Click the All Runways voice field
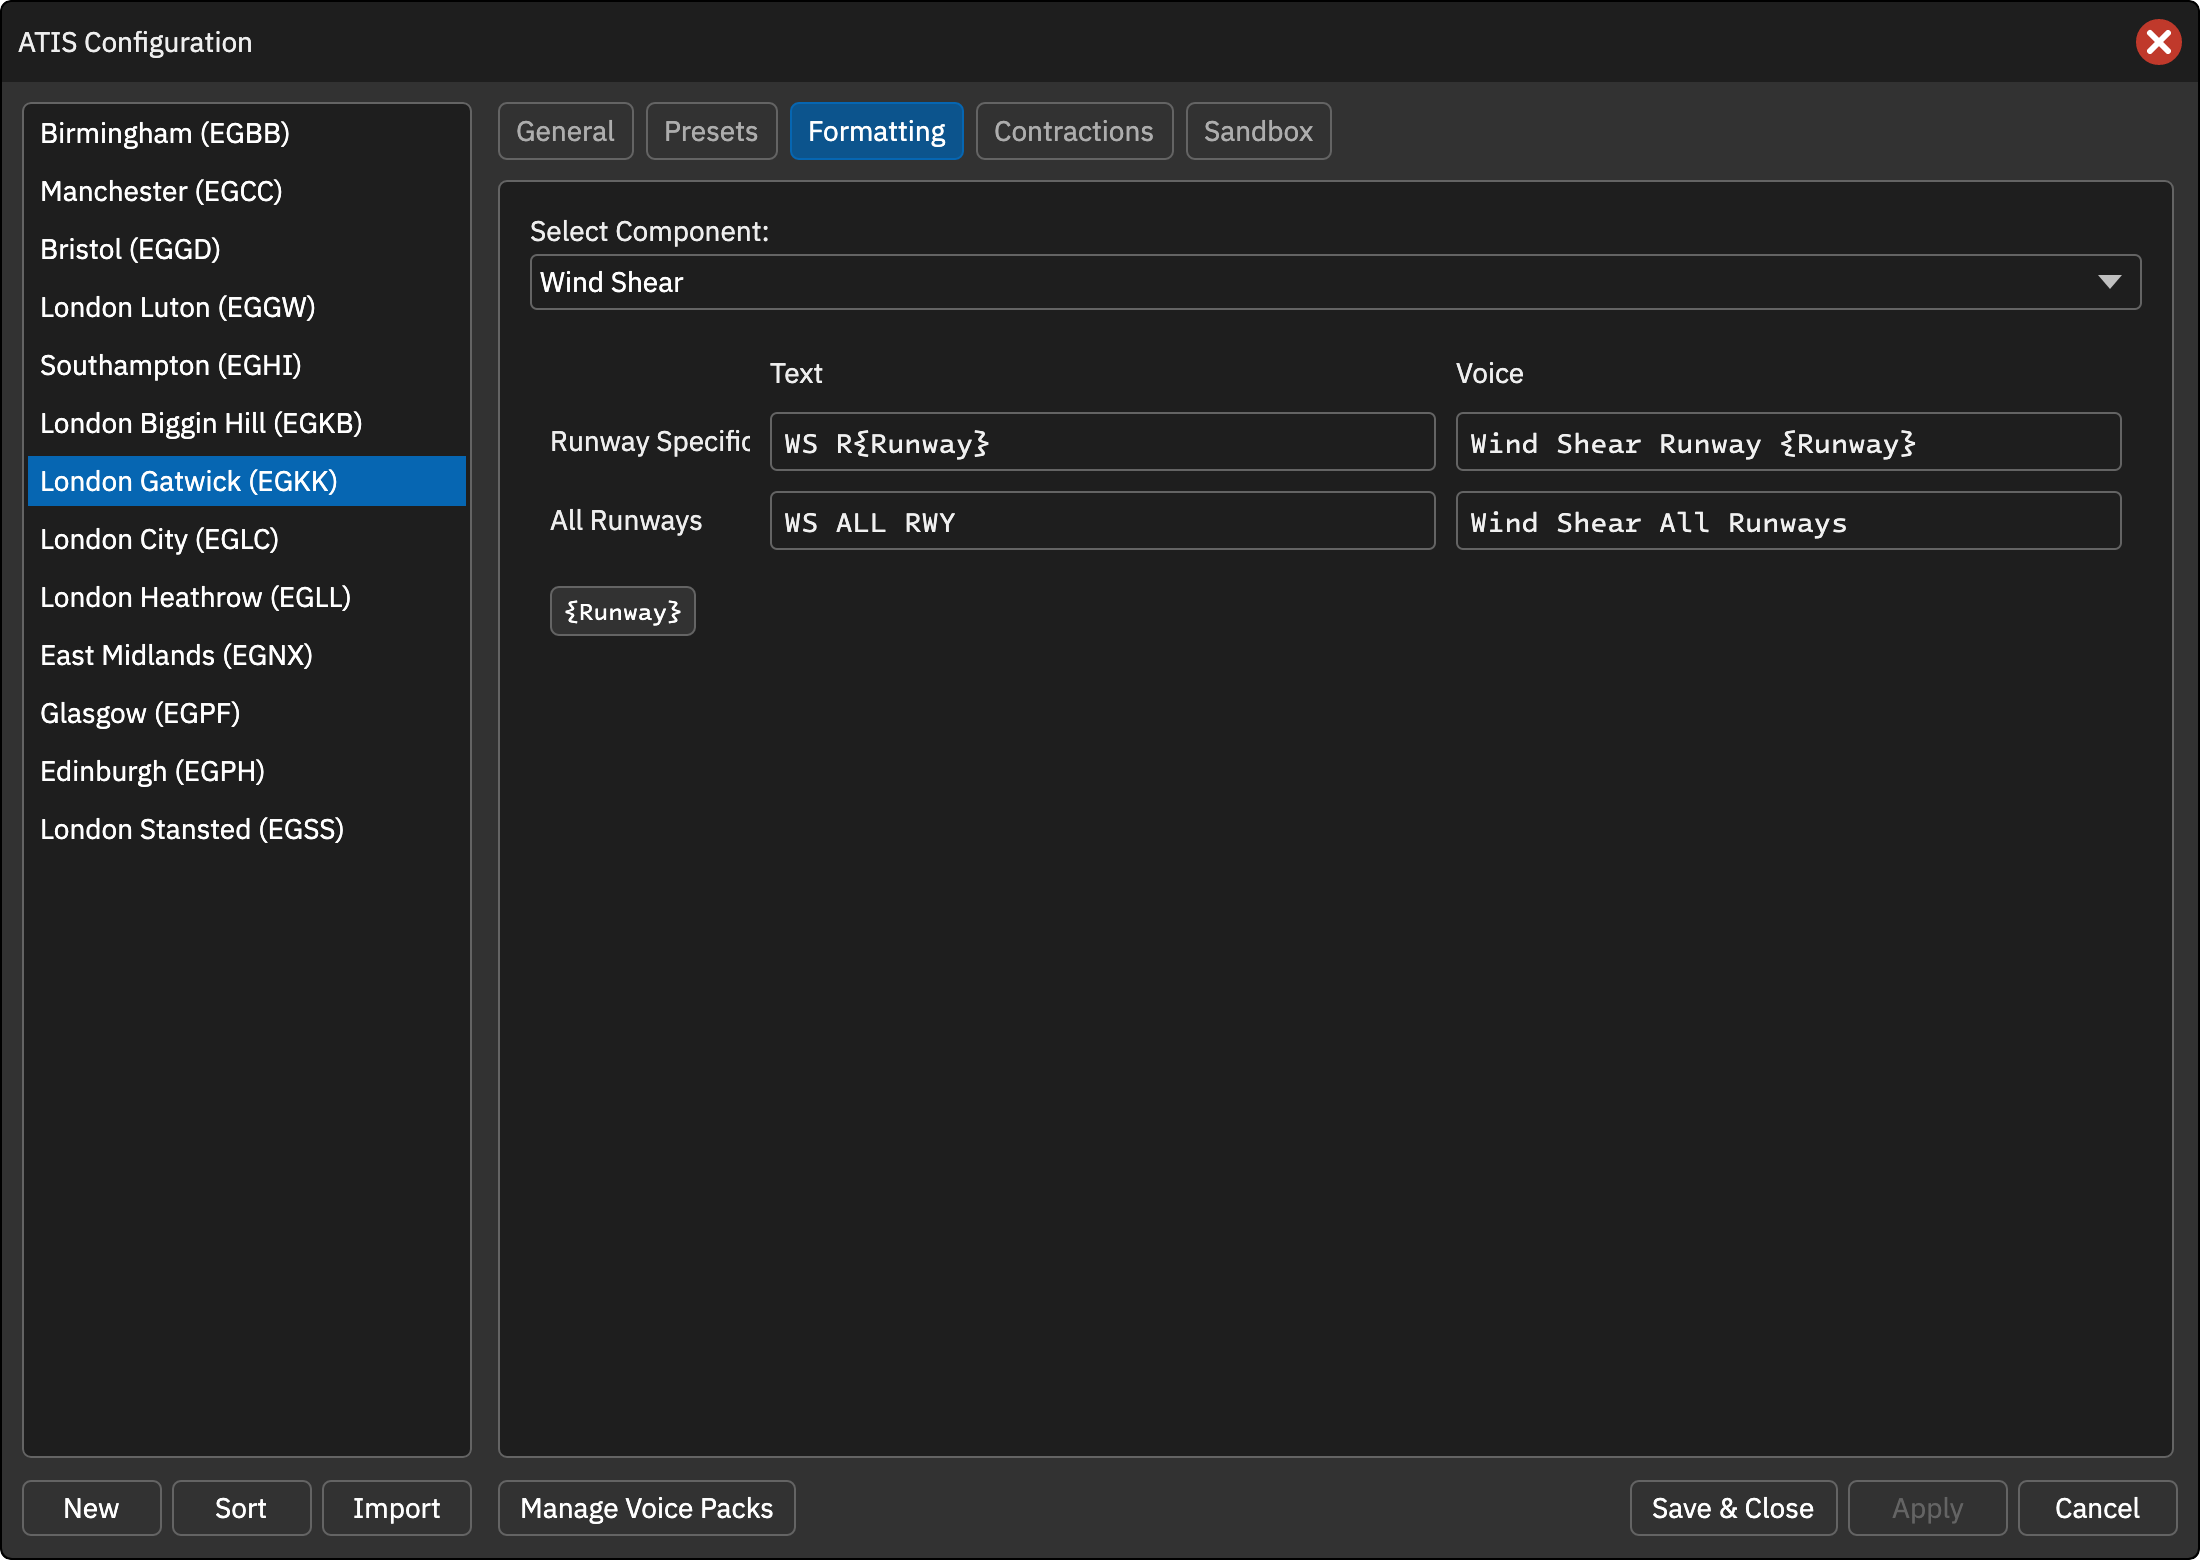 tap(1788, 521)
